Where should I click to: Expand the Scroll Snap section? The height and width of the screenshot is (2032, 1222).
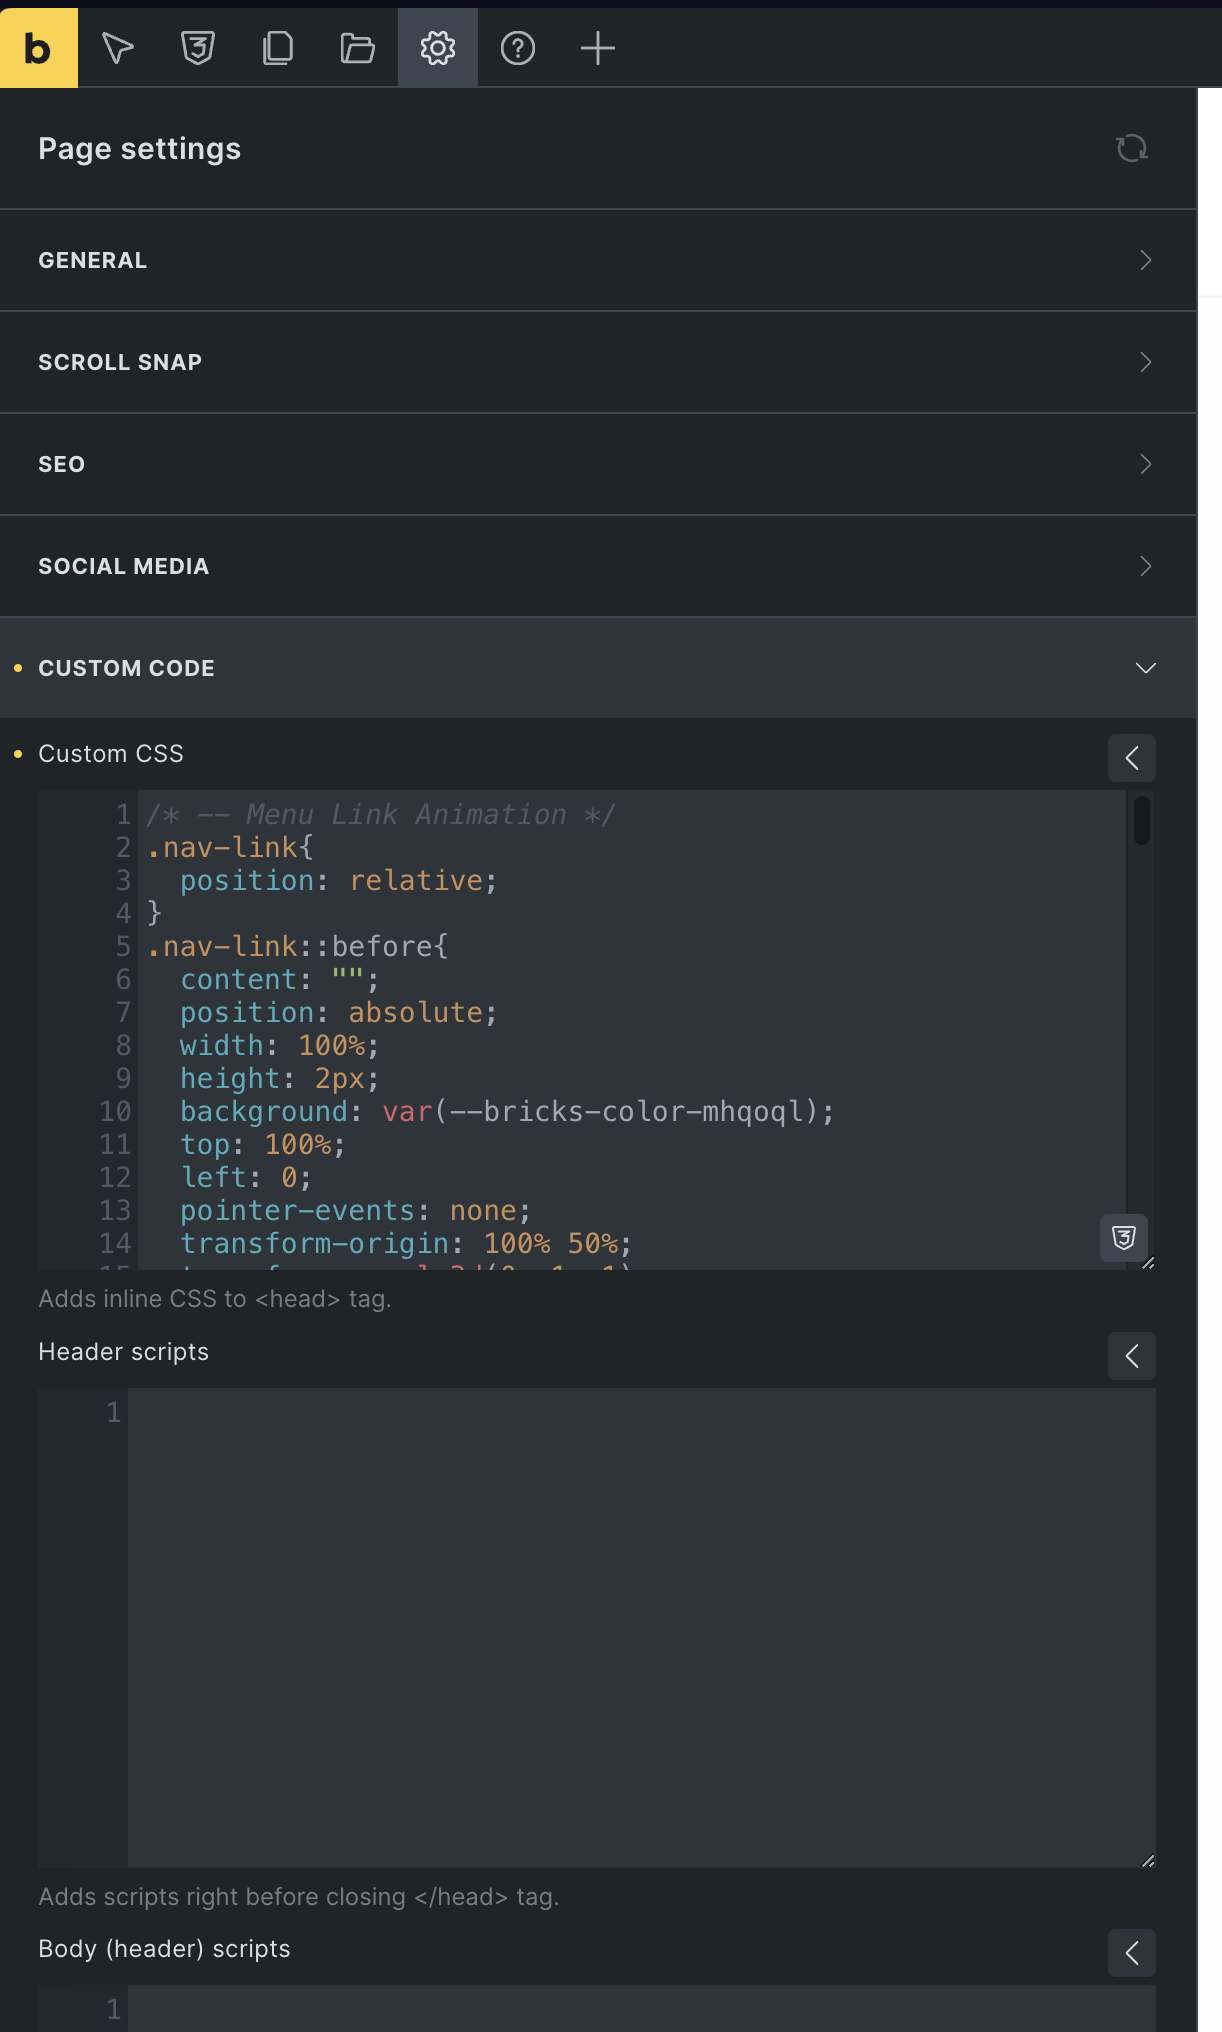tap(598, 362)
